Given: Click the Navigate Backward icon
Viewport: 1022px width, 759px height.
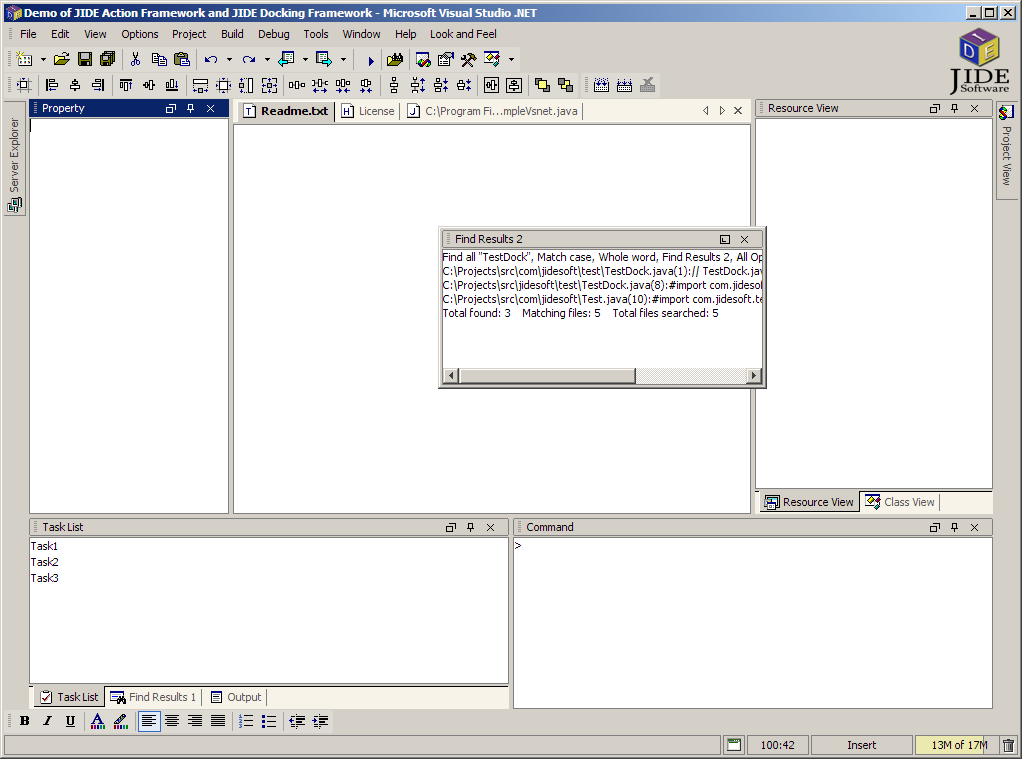Looking at the screenshot, I should 286,59.
